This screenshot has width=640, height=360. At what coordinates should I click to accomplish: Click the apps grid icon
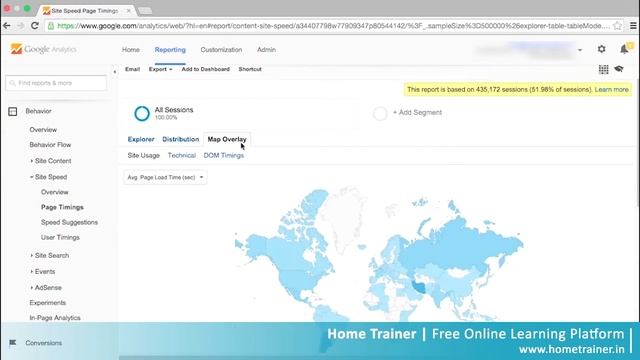[x=603, y=69]
